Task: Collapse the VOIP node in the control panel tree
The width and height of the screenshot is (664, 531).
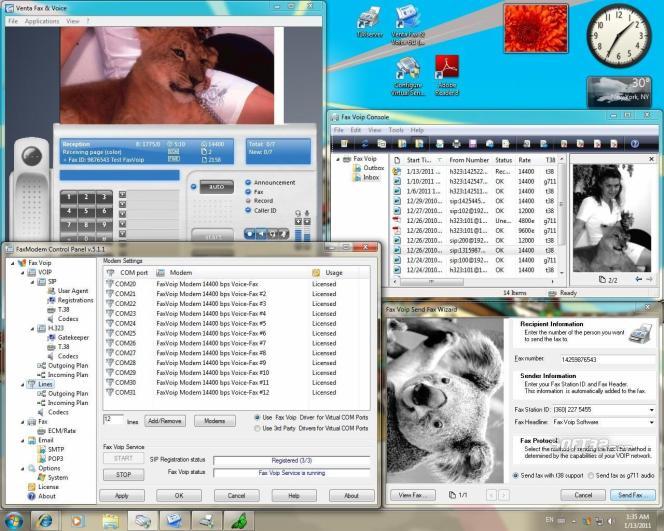Action: (23, 273)
